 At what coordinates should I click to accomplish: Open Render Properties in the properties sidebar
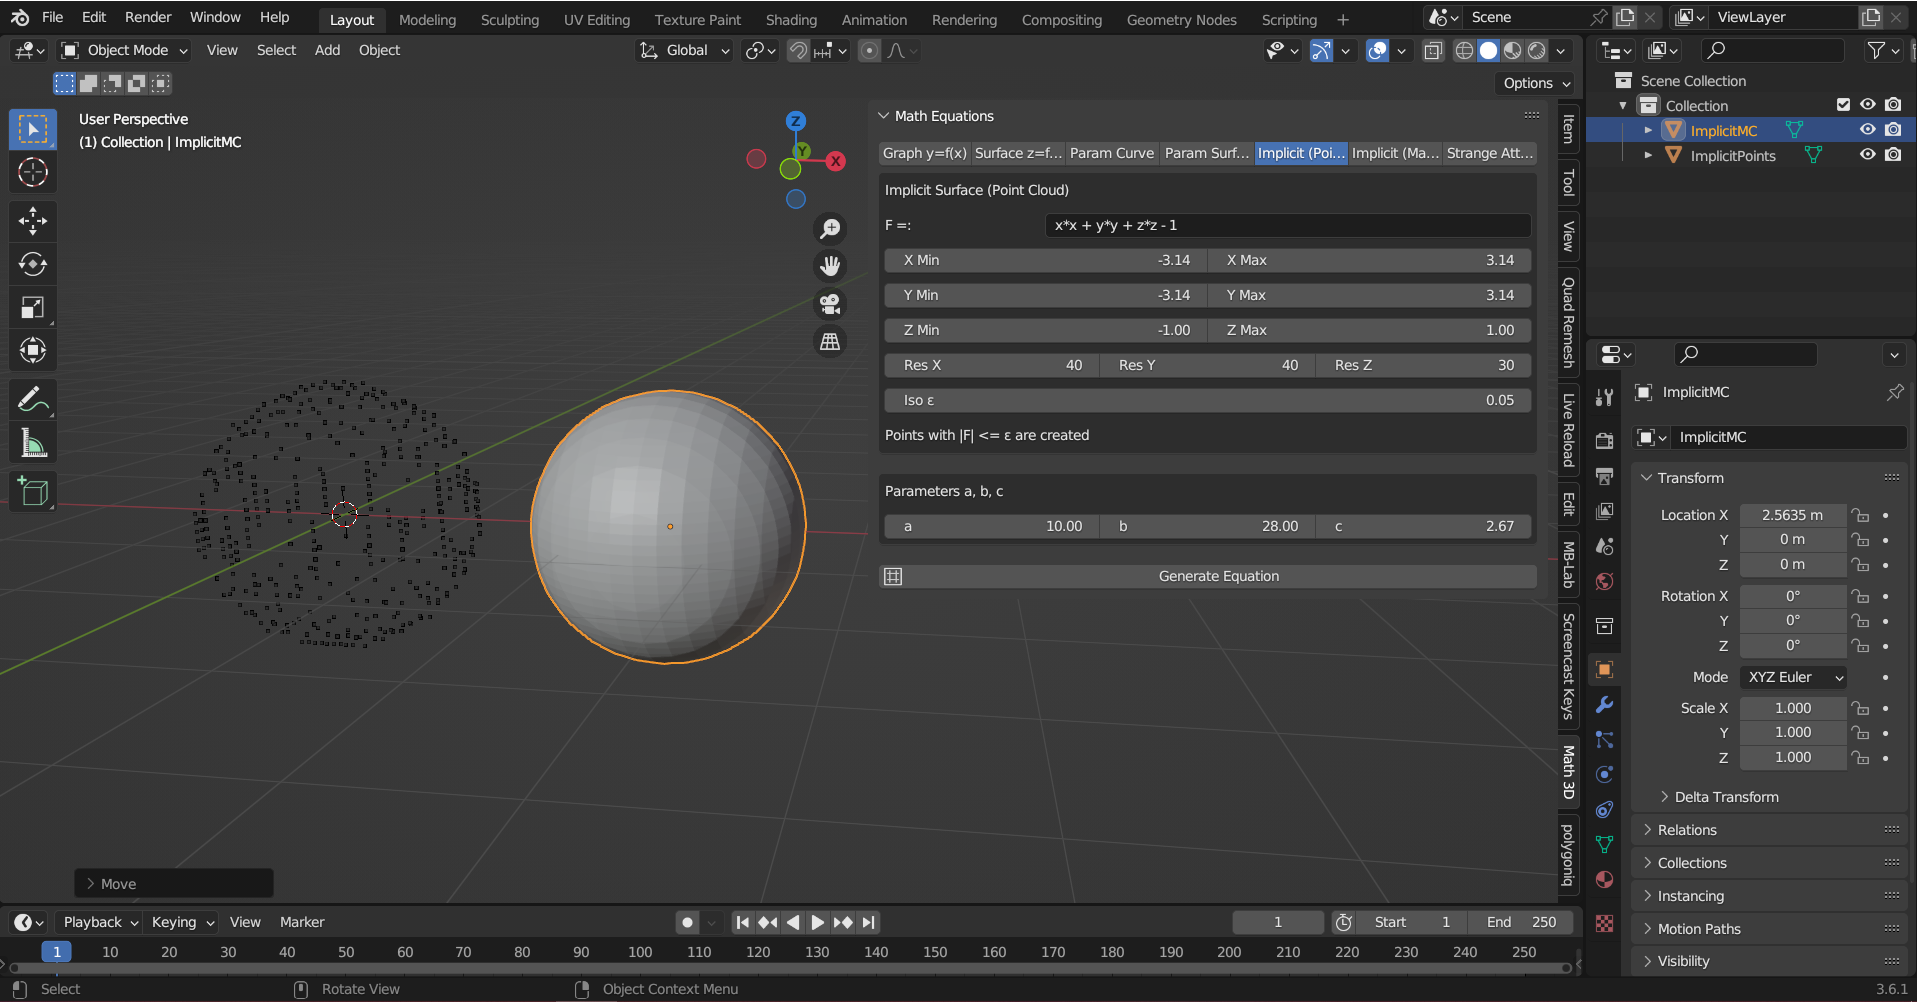[x=1604, y=441]
